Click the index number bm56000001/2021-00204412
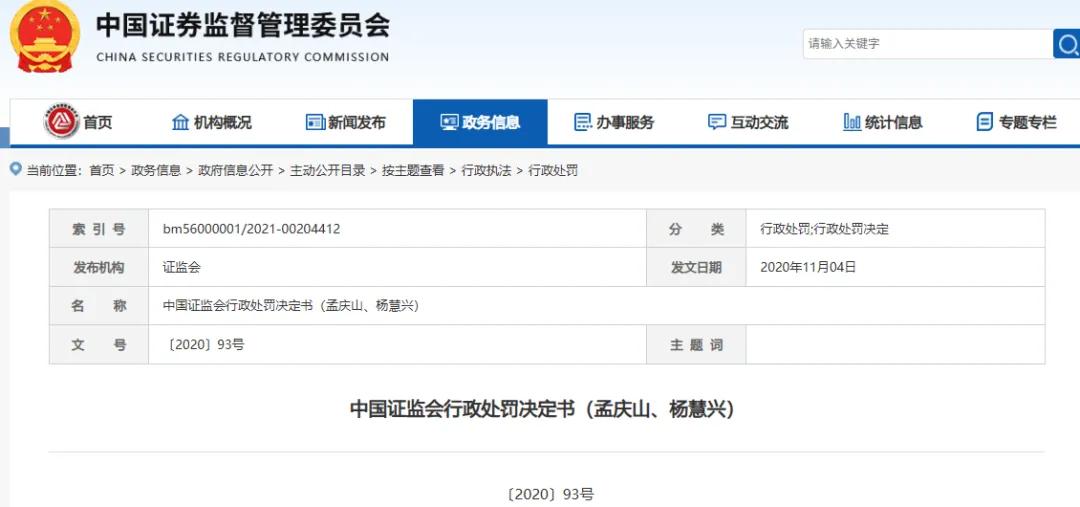1080x507 pixels. [x=251, y=229]
